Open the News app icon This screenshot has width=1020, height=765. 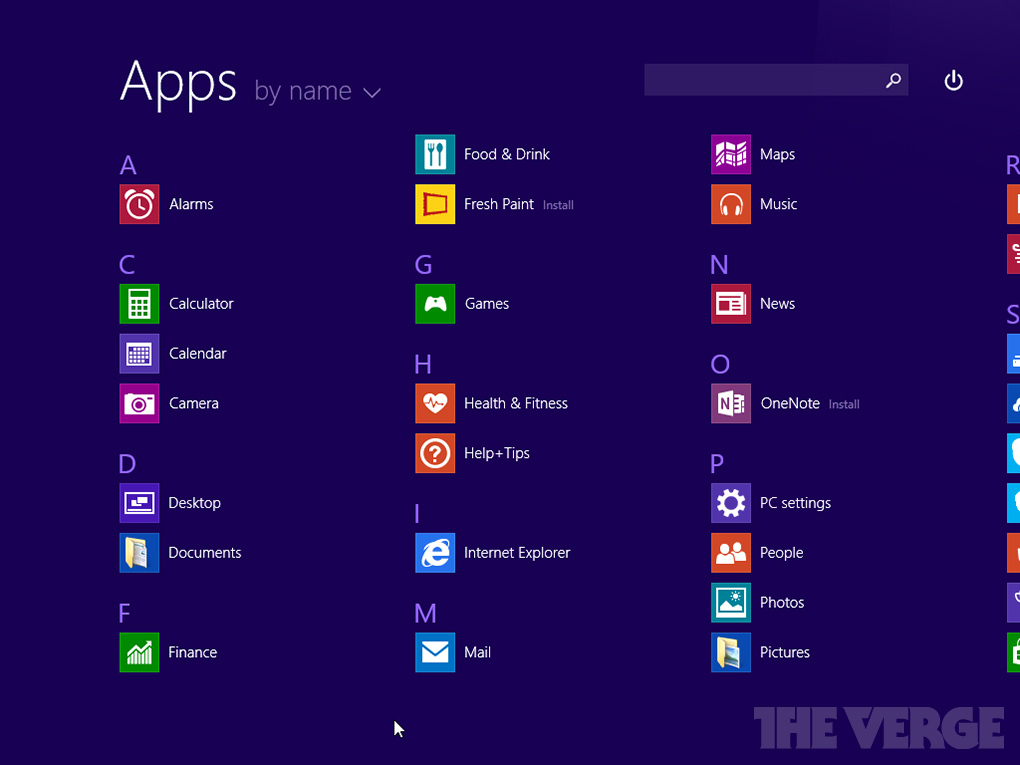click(731, 304)
